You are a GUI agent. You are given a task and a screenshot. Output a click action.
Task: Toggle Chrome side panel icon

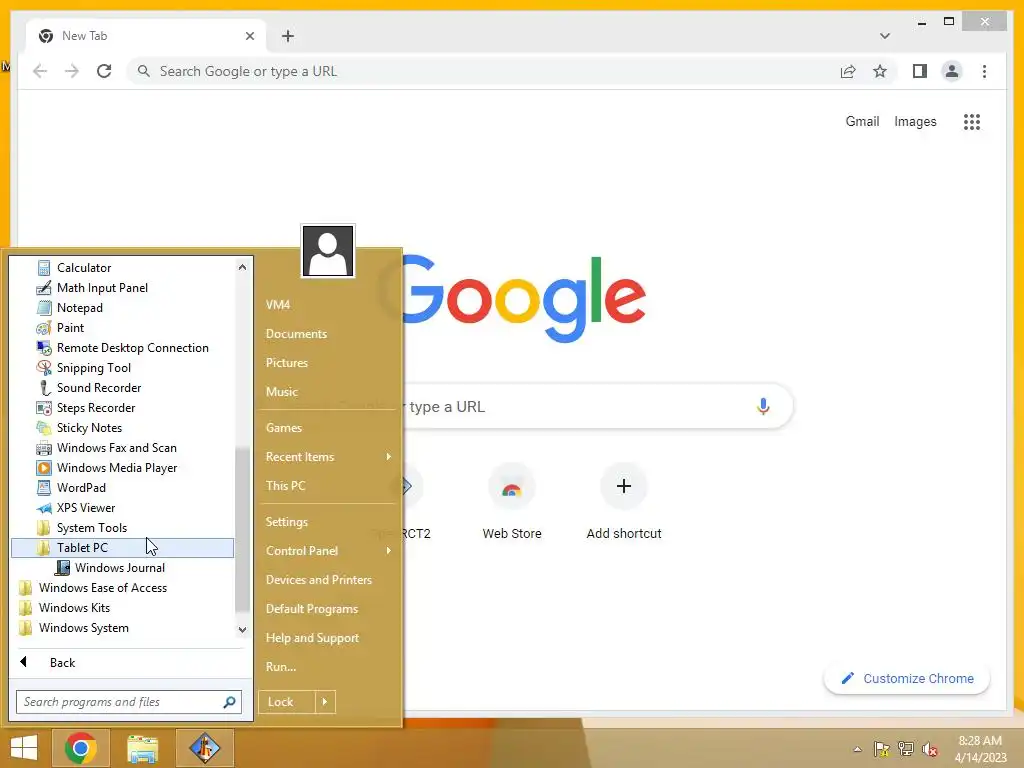(920, 71)
